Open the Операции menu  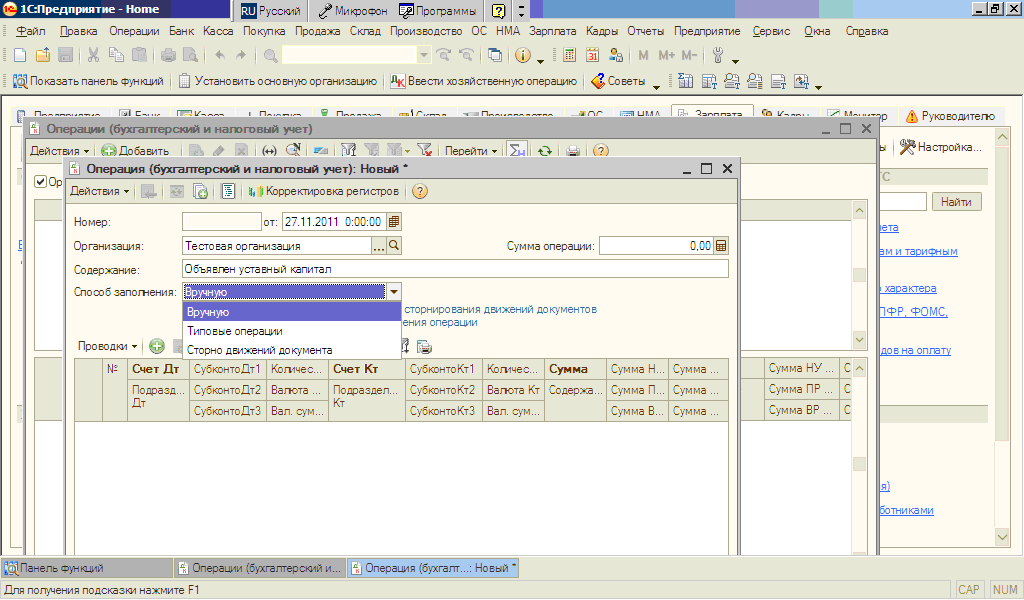(134, 31)
